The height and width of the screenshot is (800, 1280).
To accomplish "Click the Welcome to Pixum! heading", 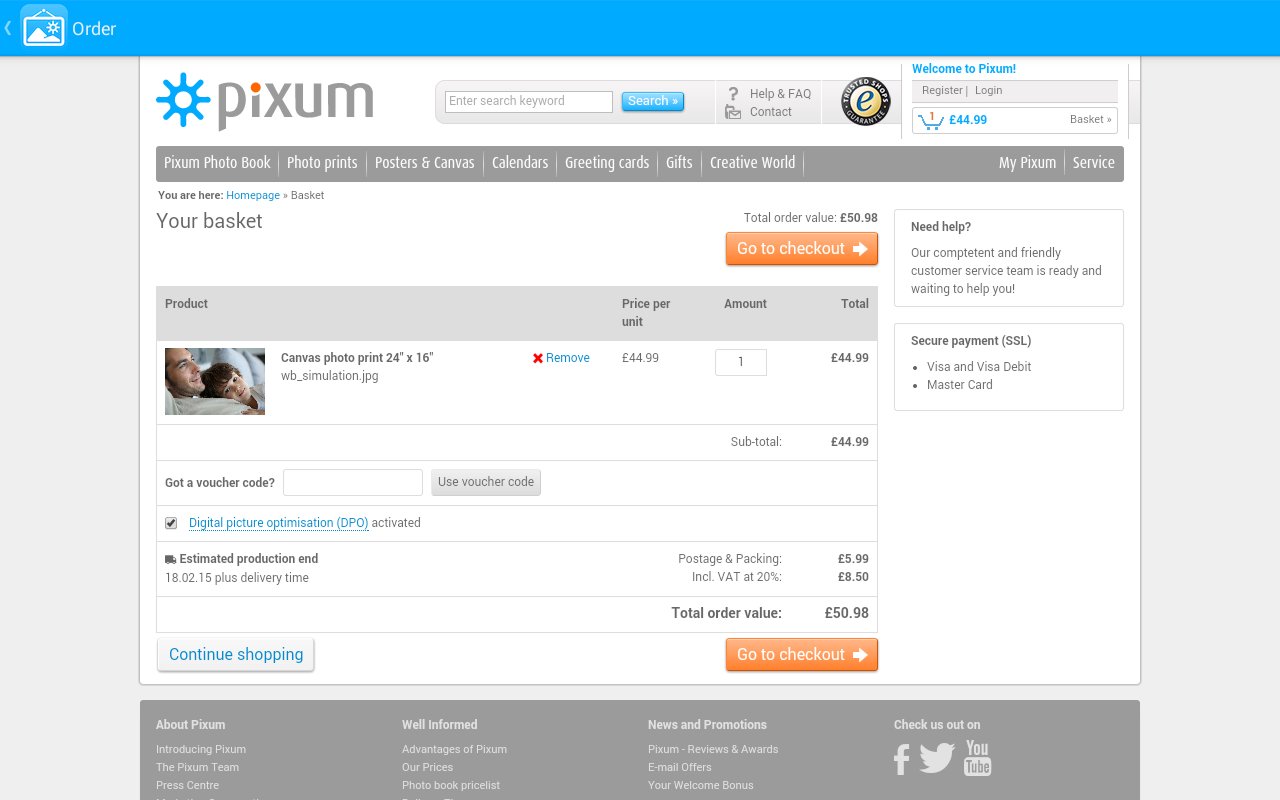I will [x=964, y=69].
